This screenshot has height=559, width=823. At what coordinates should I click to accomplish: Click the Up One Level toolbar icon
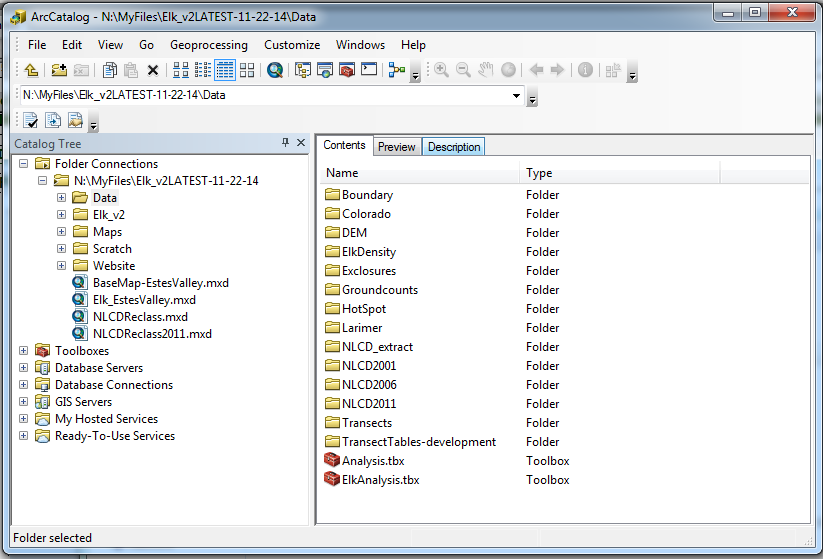pyautogui.click(x=31, y=70)
